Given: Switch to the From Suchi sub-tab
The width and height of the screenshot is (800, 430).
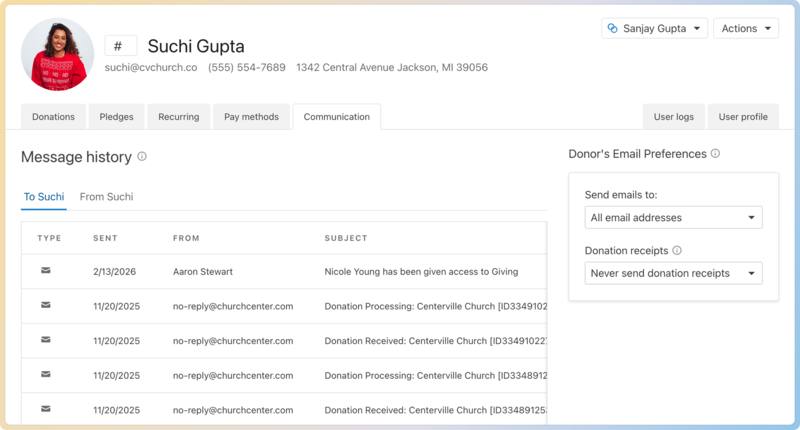Looking at the screenshot, I should (106, 197).
